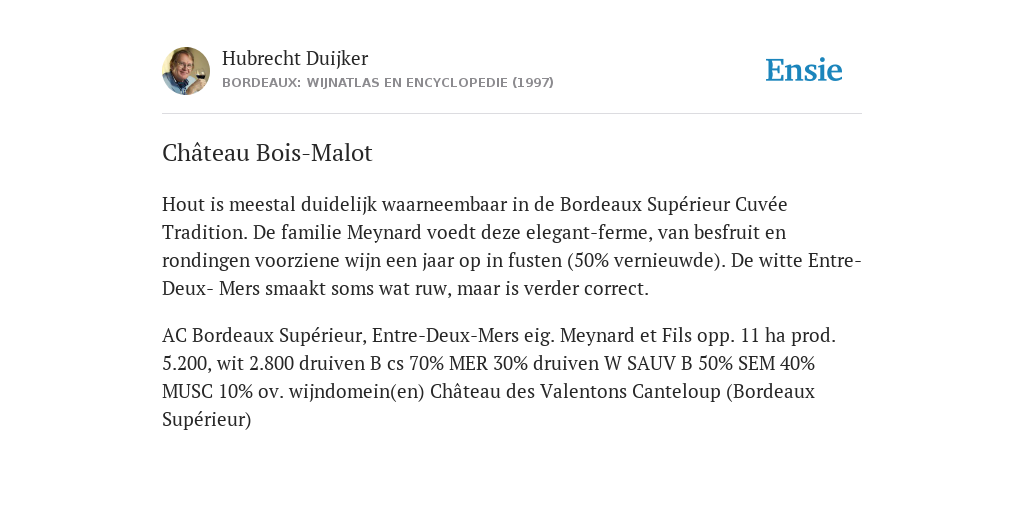
Task: Click 'AC Bordeaux Supérieur' opening the details paragraph
Action: pos(266,336)
